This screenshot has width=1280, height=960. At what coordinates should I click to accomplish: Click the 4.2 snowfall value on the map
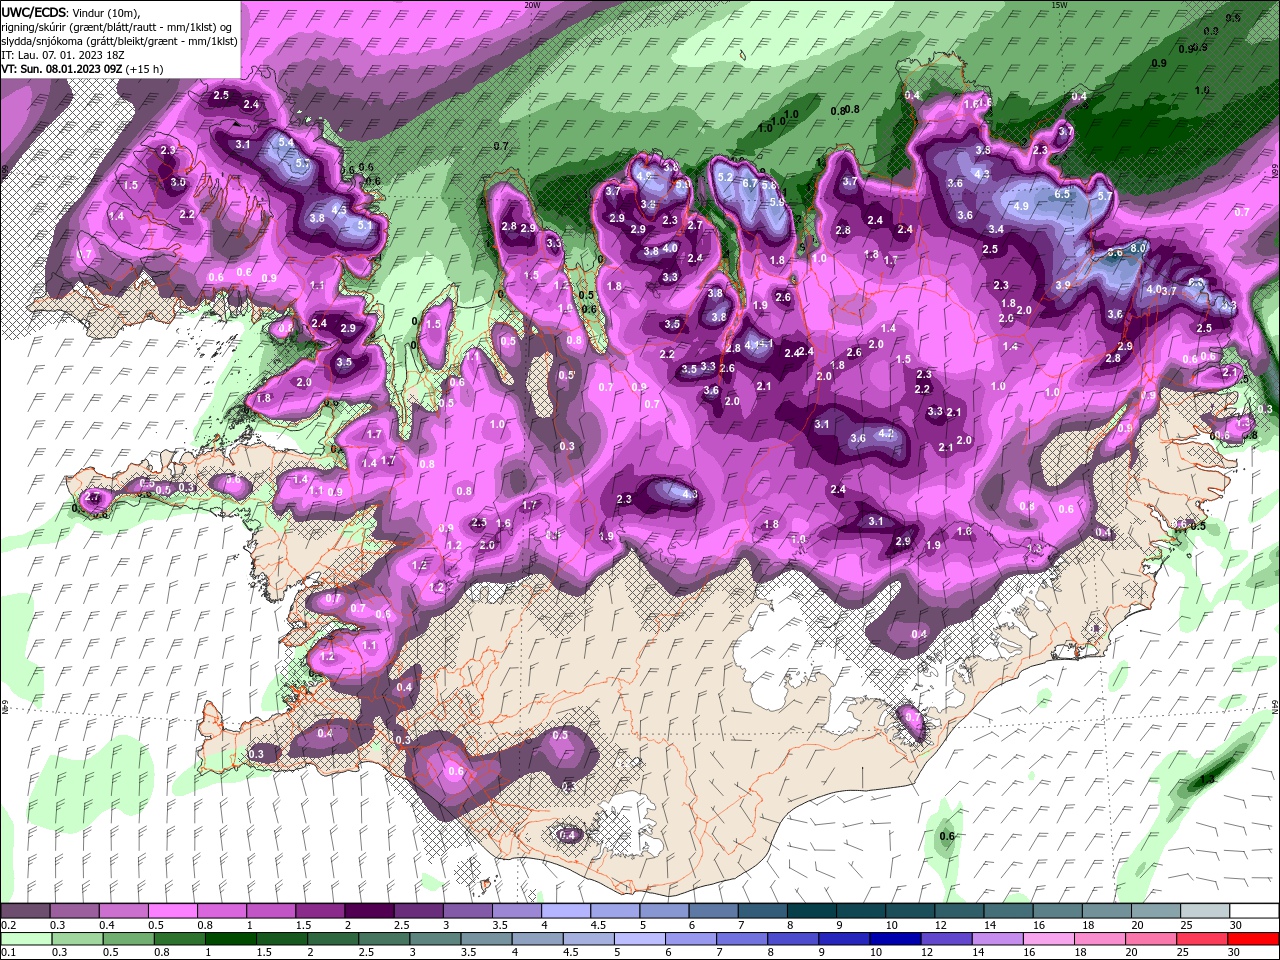click(x=885, y=434)
